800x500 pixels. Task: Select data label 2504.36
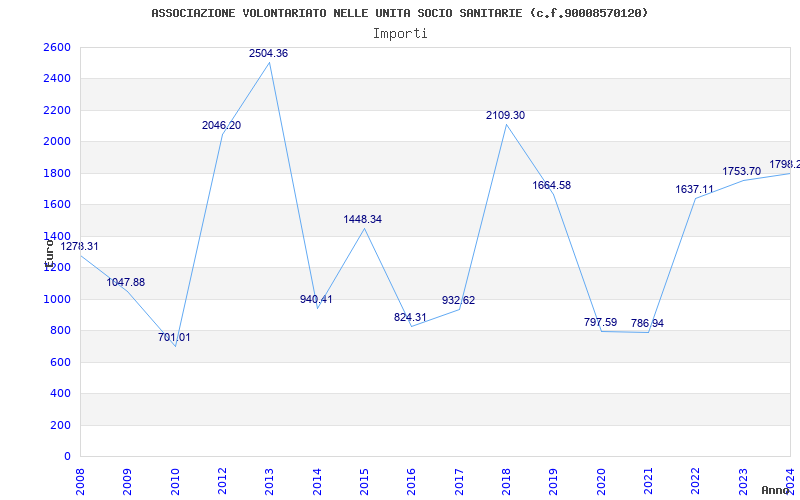pos(268,54)
